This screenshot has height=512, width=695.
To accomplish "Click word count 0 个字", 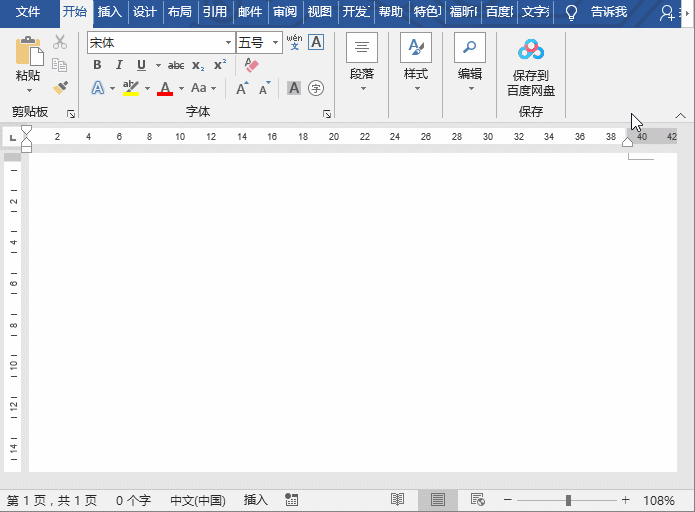I will (x=133, y=501).
